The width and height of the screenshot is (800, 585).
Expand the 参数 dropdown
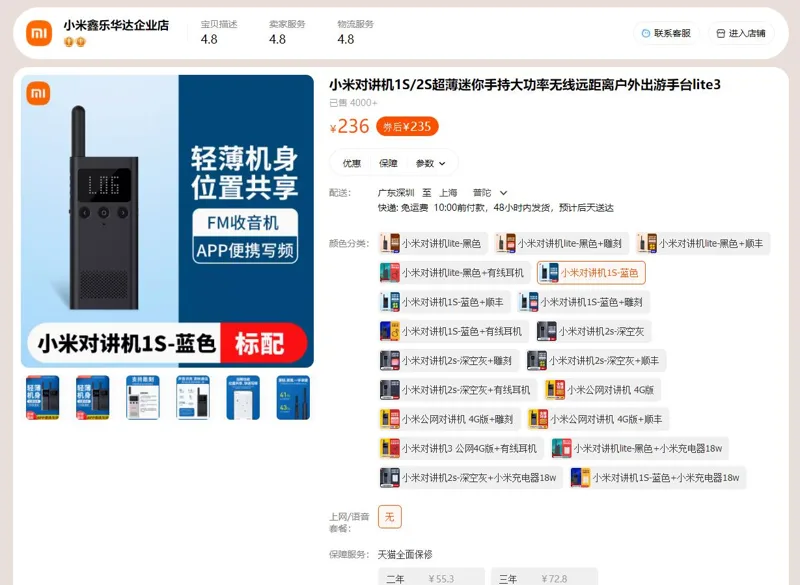[430, 163]
